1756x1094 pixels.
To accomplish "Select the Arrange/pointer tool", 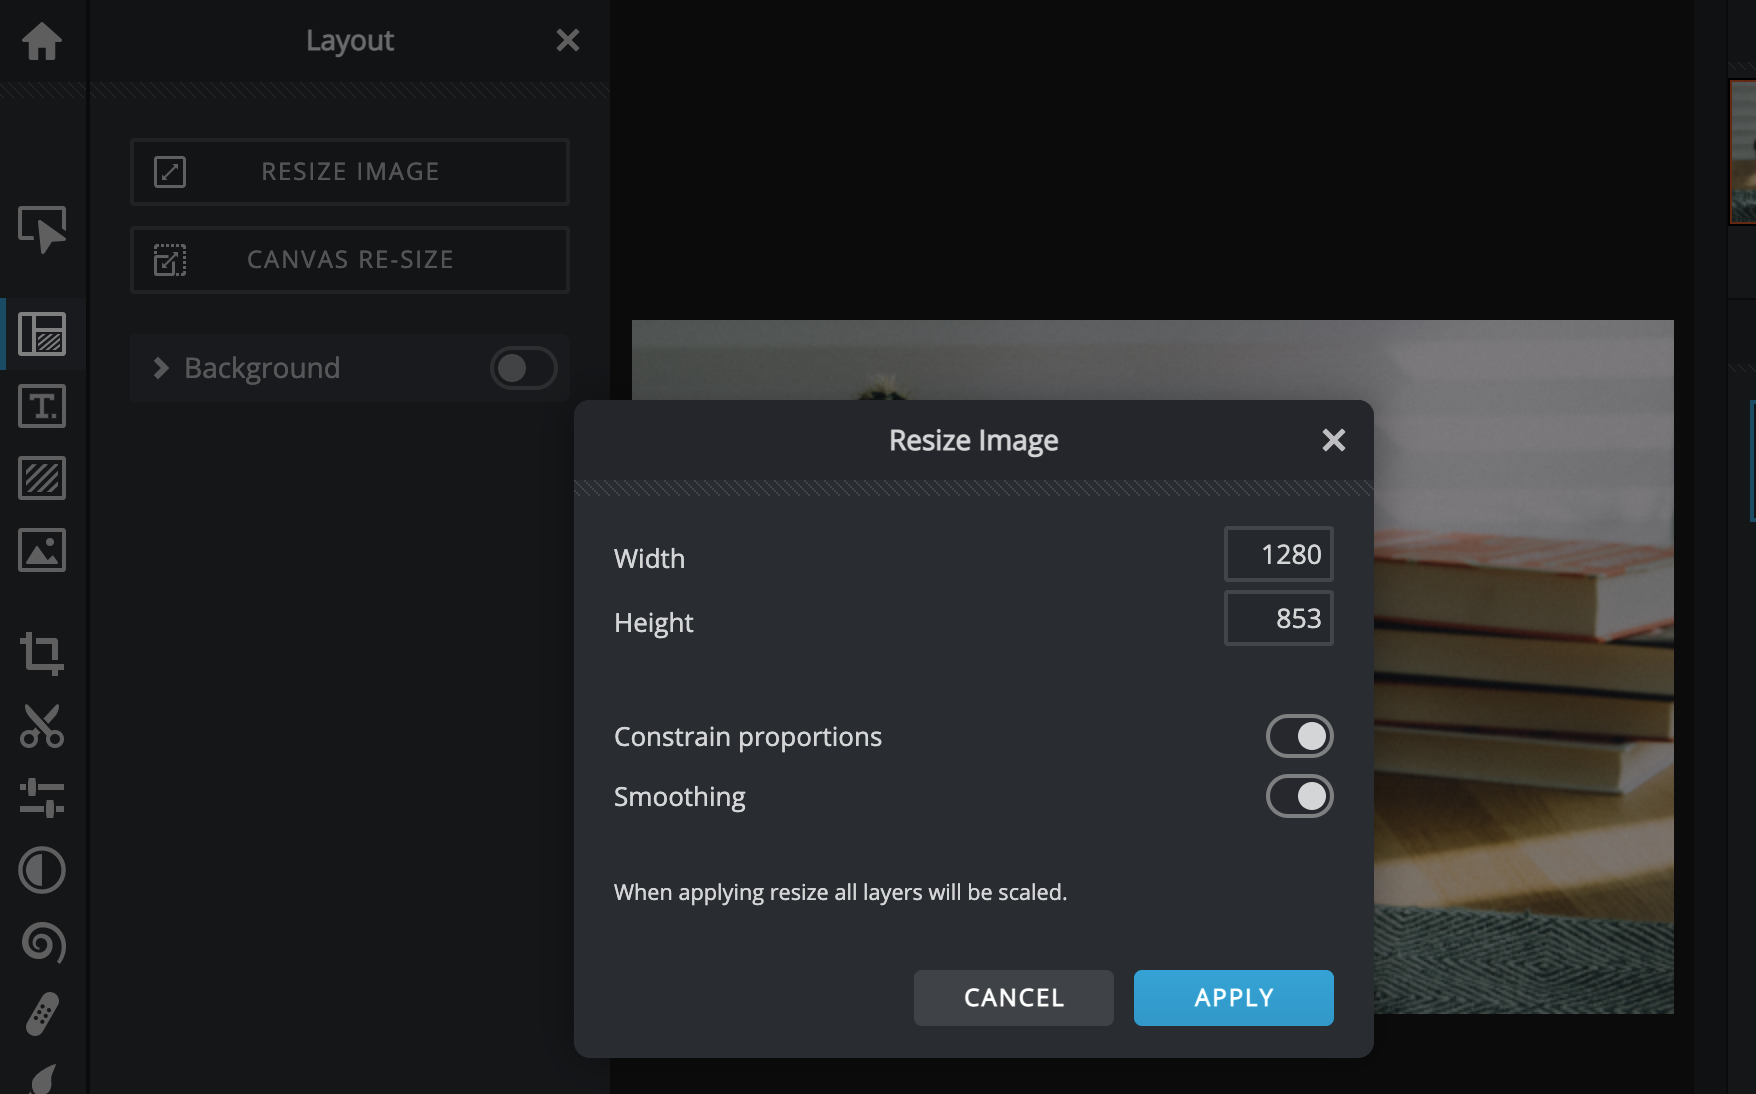I will tap(42, 229).
